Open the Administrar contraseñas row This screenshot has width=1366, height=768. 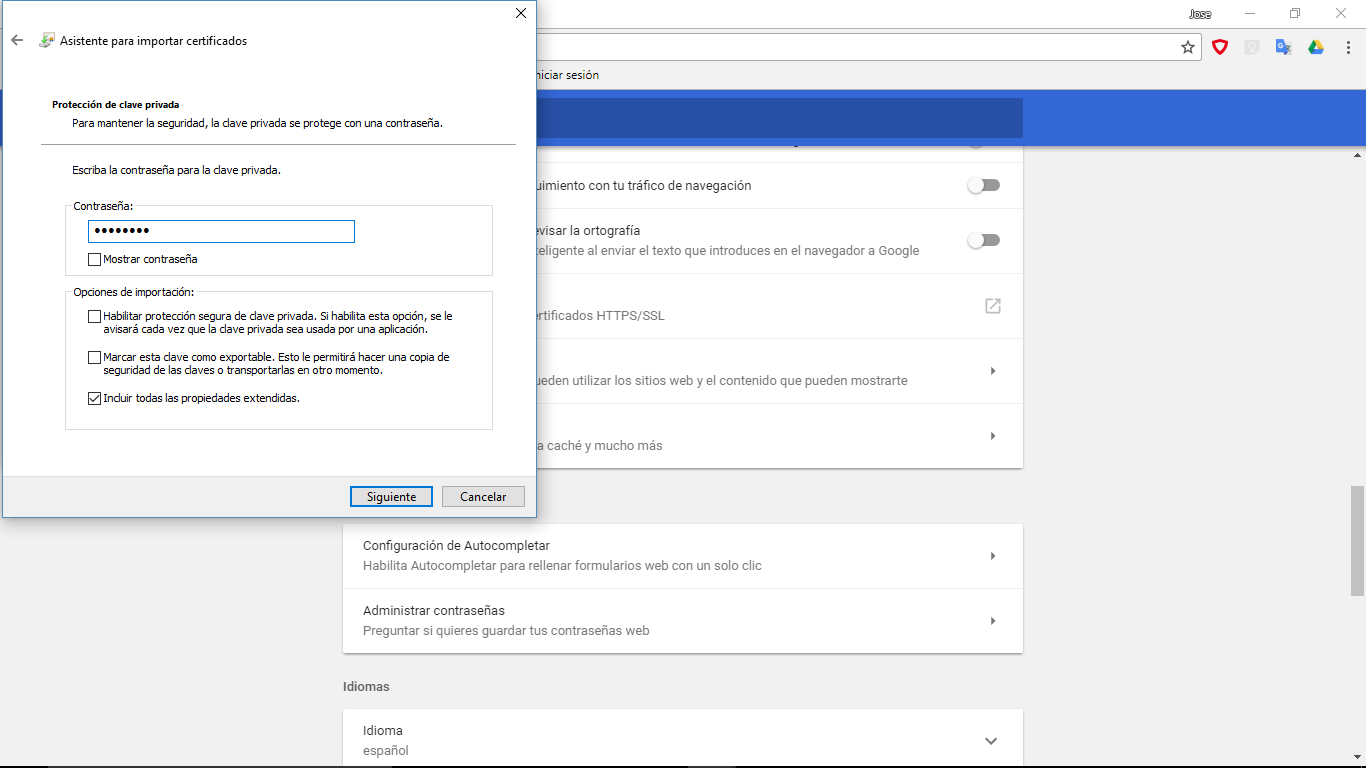click(682, 620)
